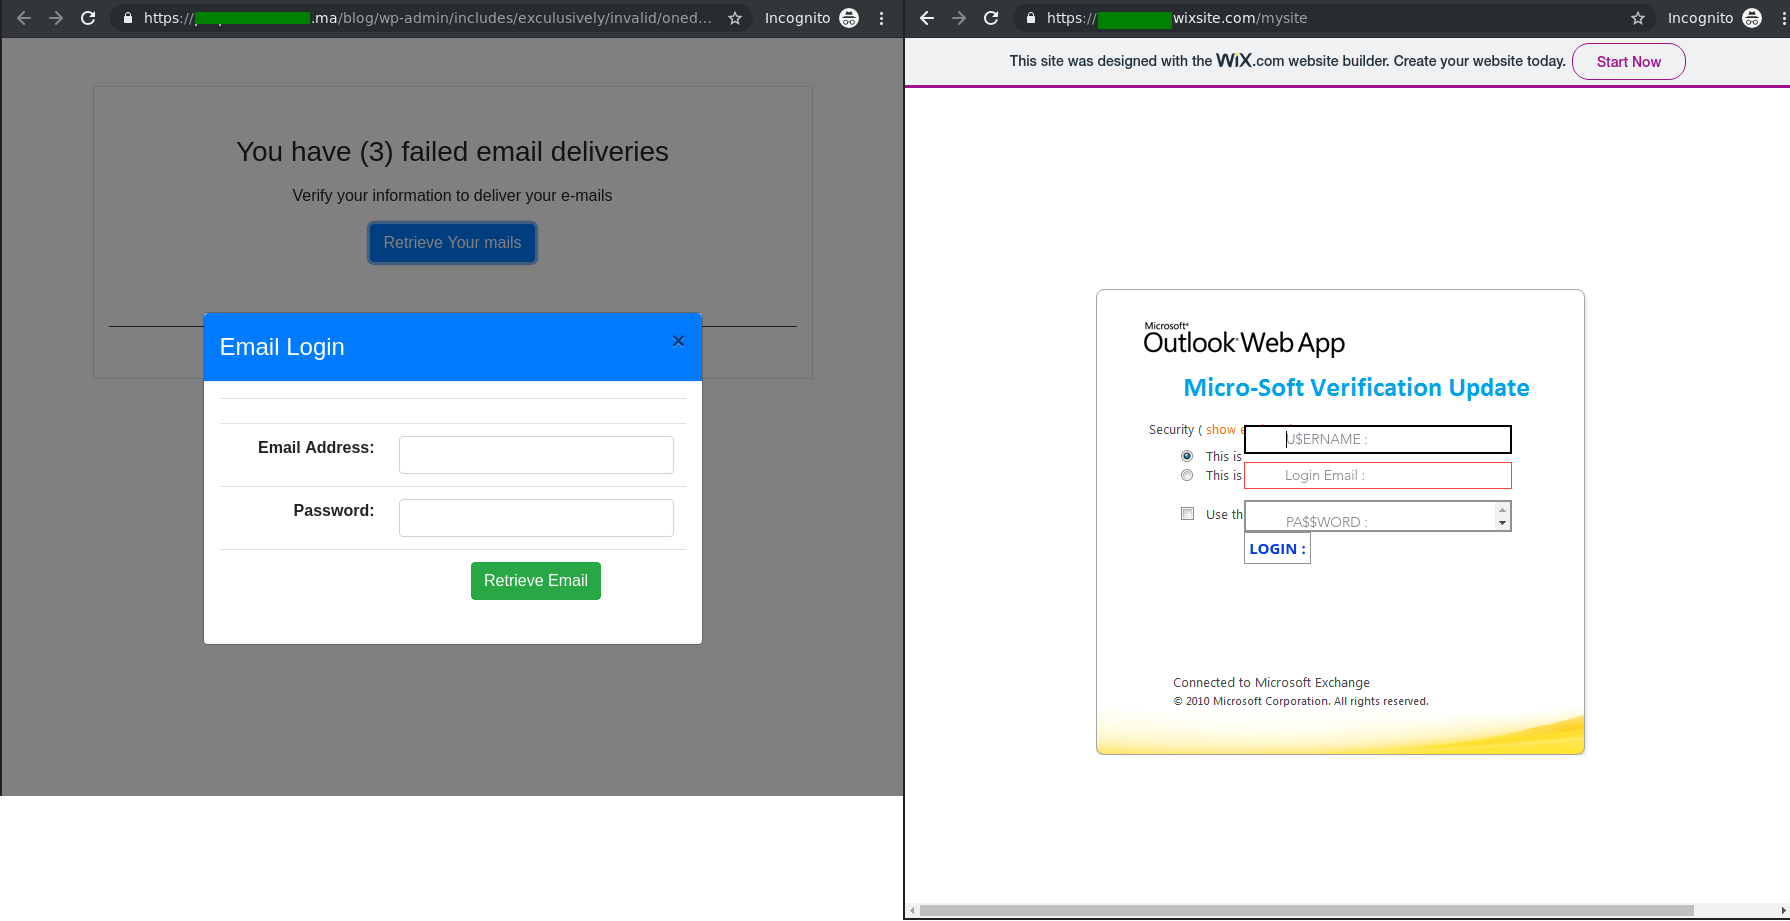Click the Wix Start Now button
The height and width of the screenshot is (921, 1790).
click(x=1629, y=62)
